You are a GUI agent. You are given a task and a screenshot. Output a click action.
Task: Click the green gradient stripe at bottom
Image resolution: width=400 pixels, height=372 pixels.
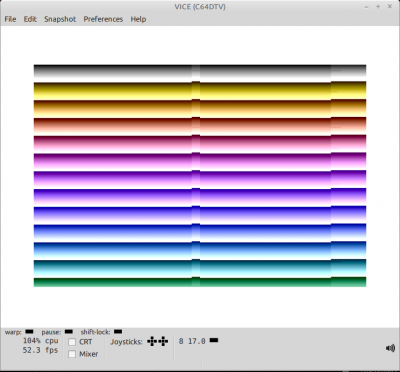[x=200, y=282]
